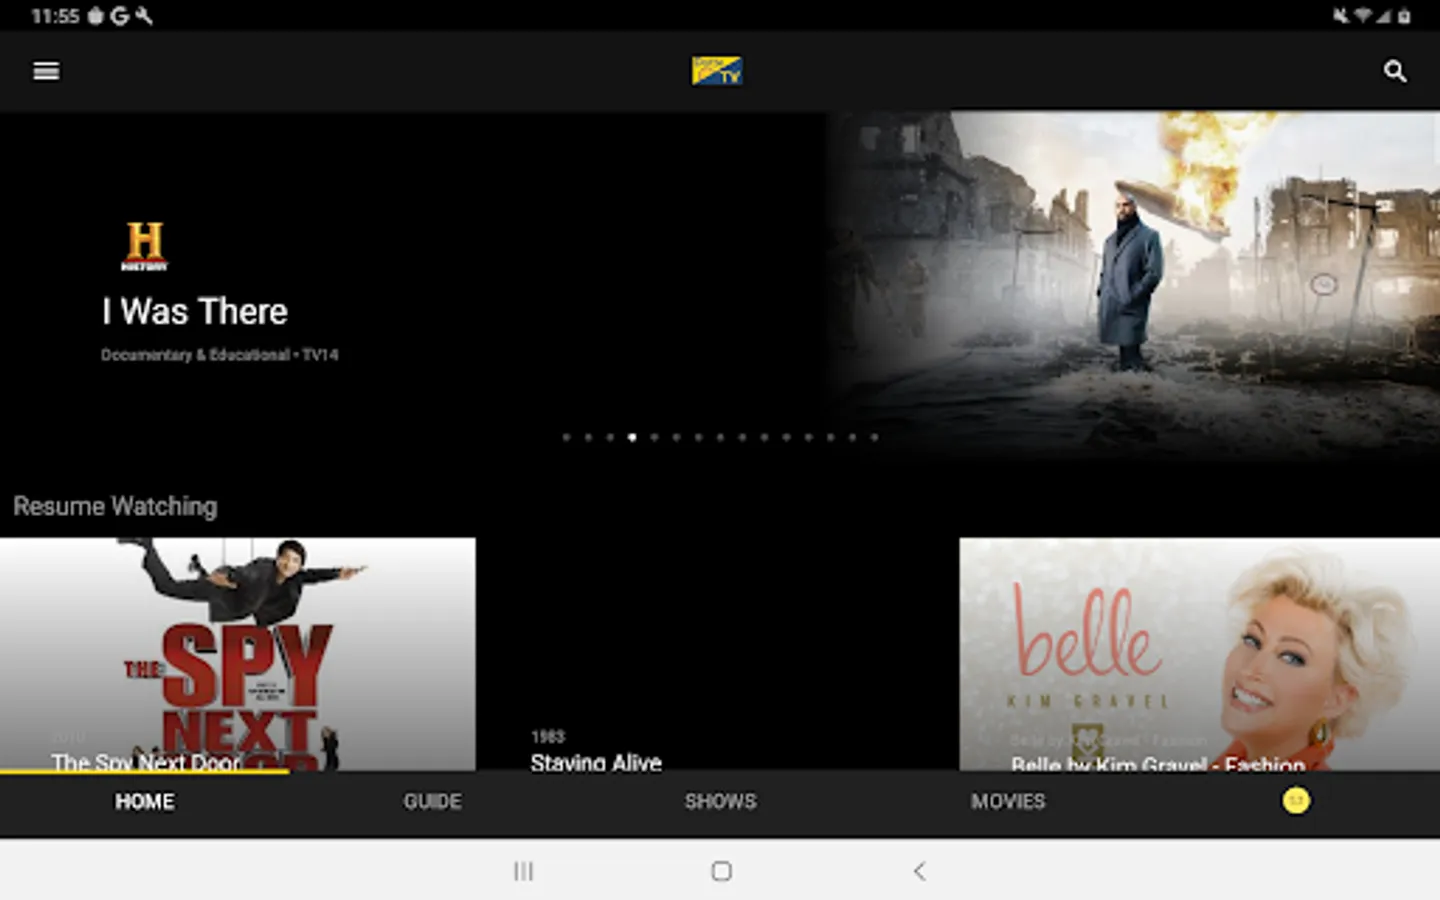Open the 'I Was There' featured title
This screenshot has height=900, width=1440.
(x=195, y=312)
